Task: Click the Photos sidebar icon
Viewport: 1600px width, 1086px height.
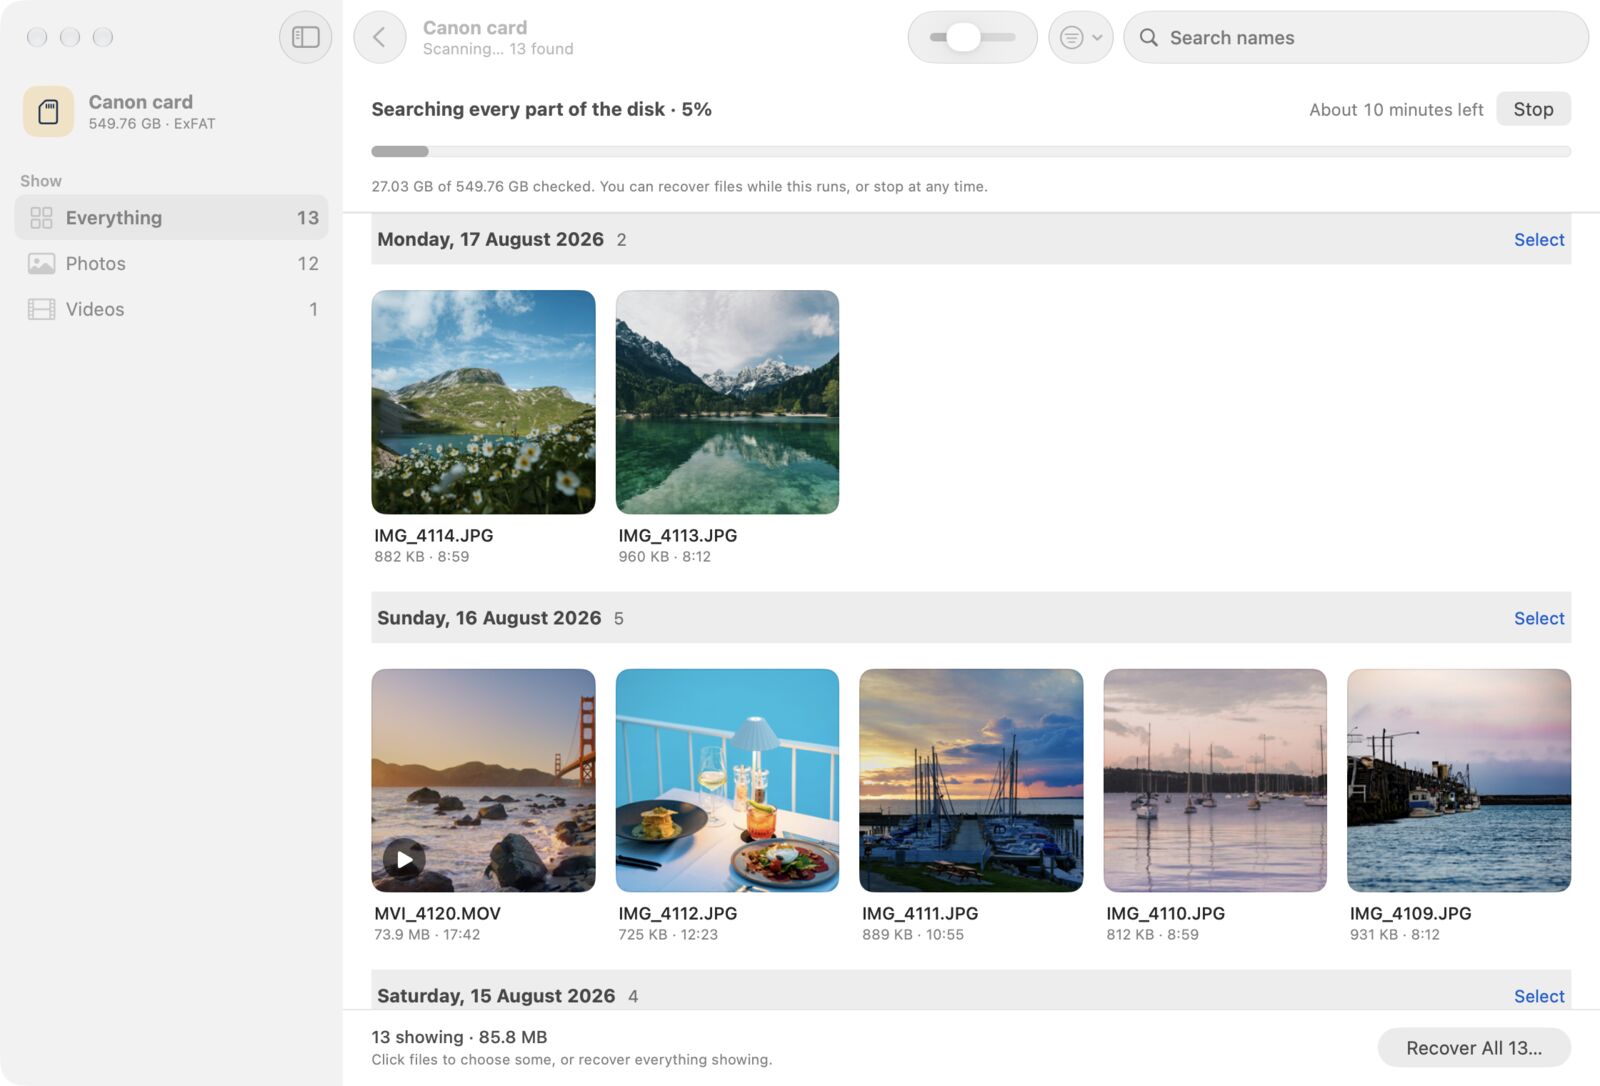Action: tap(41, 263)
